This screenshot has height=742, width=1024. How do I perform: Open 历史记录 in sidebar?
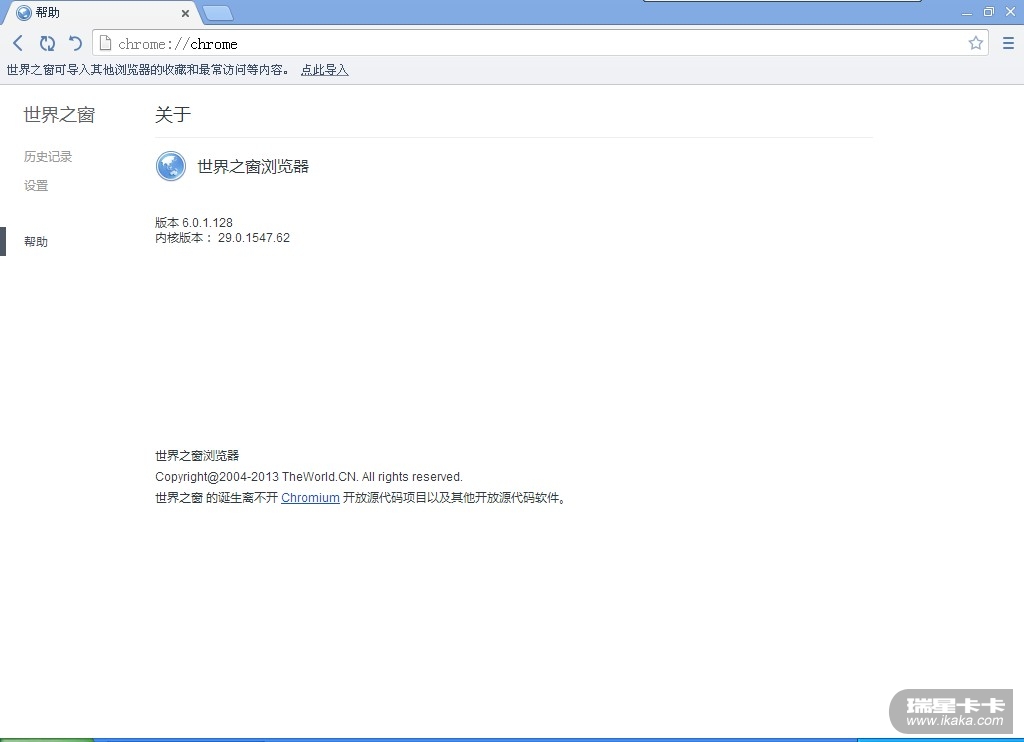(x=48, y=157)
